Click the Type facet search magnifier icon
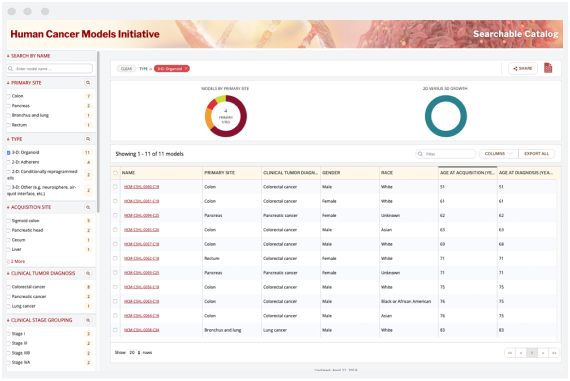The image size is (570, 381). click(88, 139)
